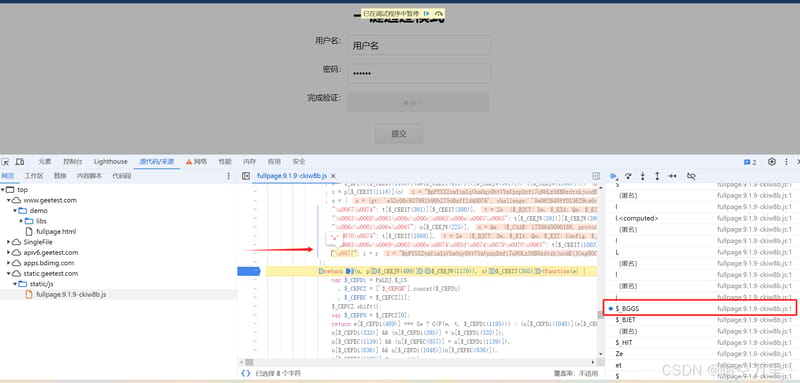The image size is (800, 383).
Task: Resume from the page paused overlay
Action: coord(427,13)
